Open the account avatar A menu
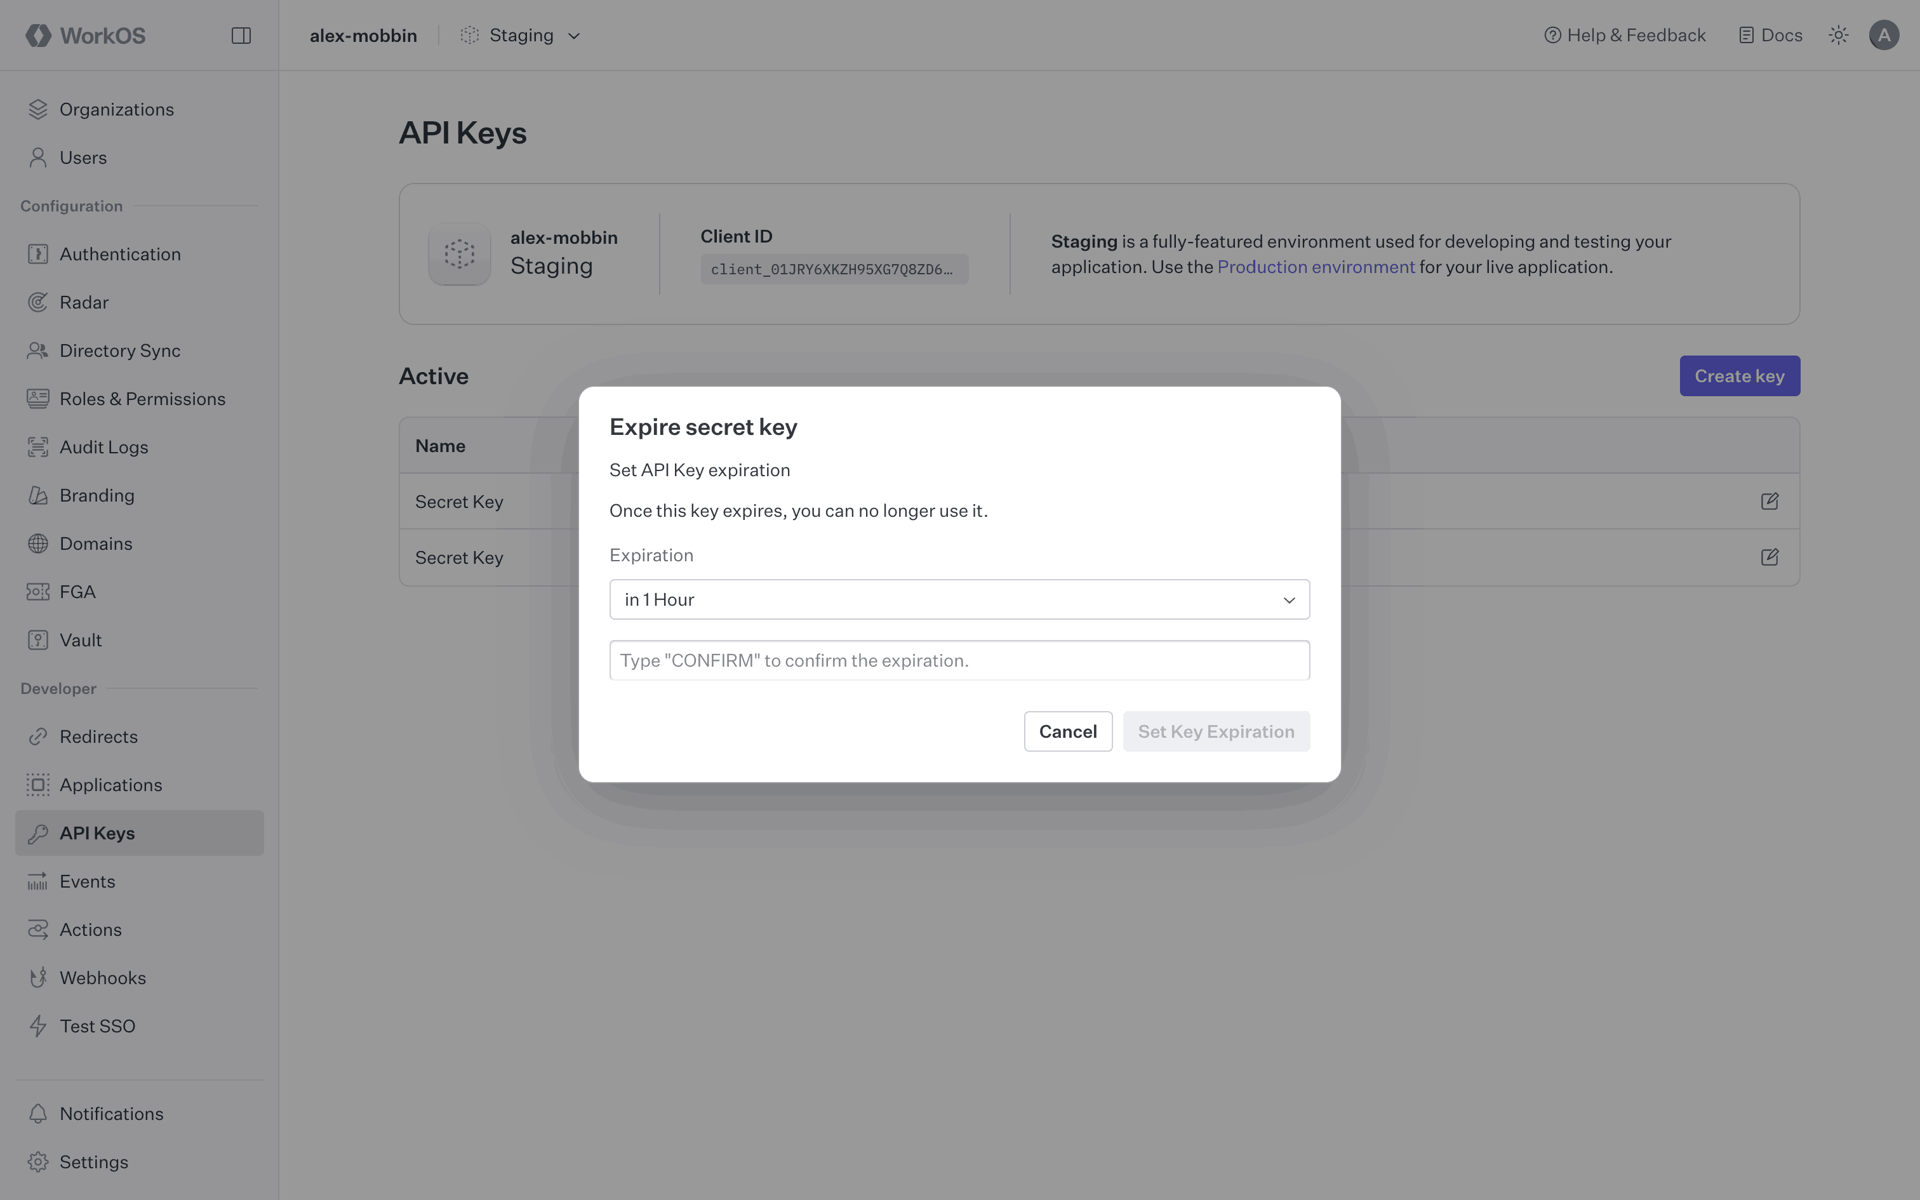 click(x=1884, y=35)
